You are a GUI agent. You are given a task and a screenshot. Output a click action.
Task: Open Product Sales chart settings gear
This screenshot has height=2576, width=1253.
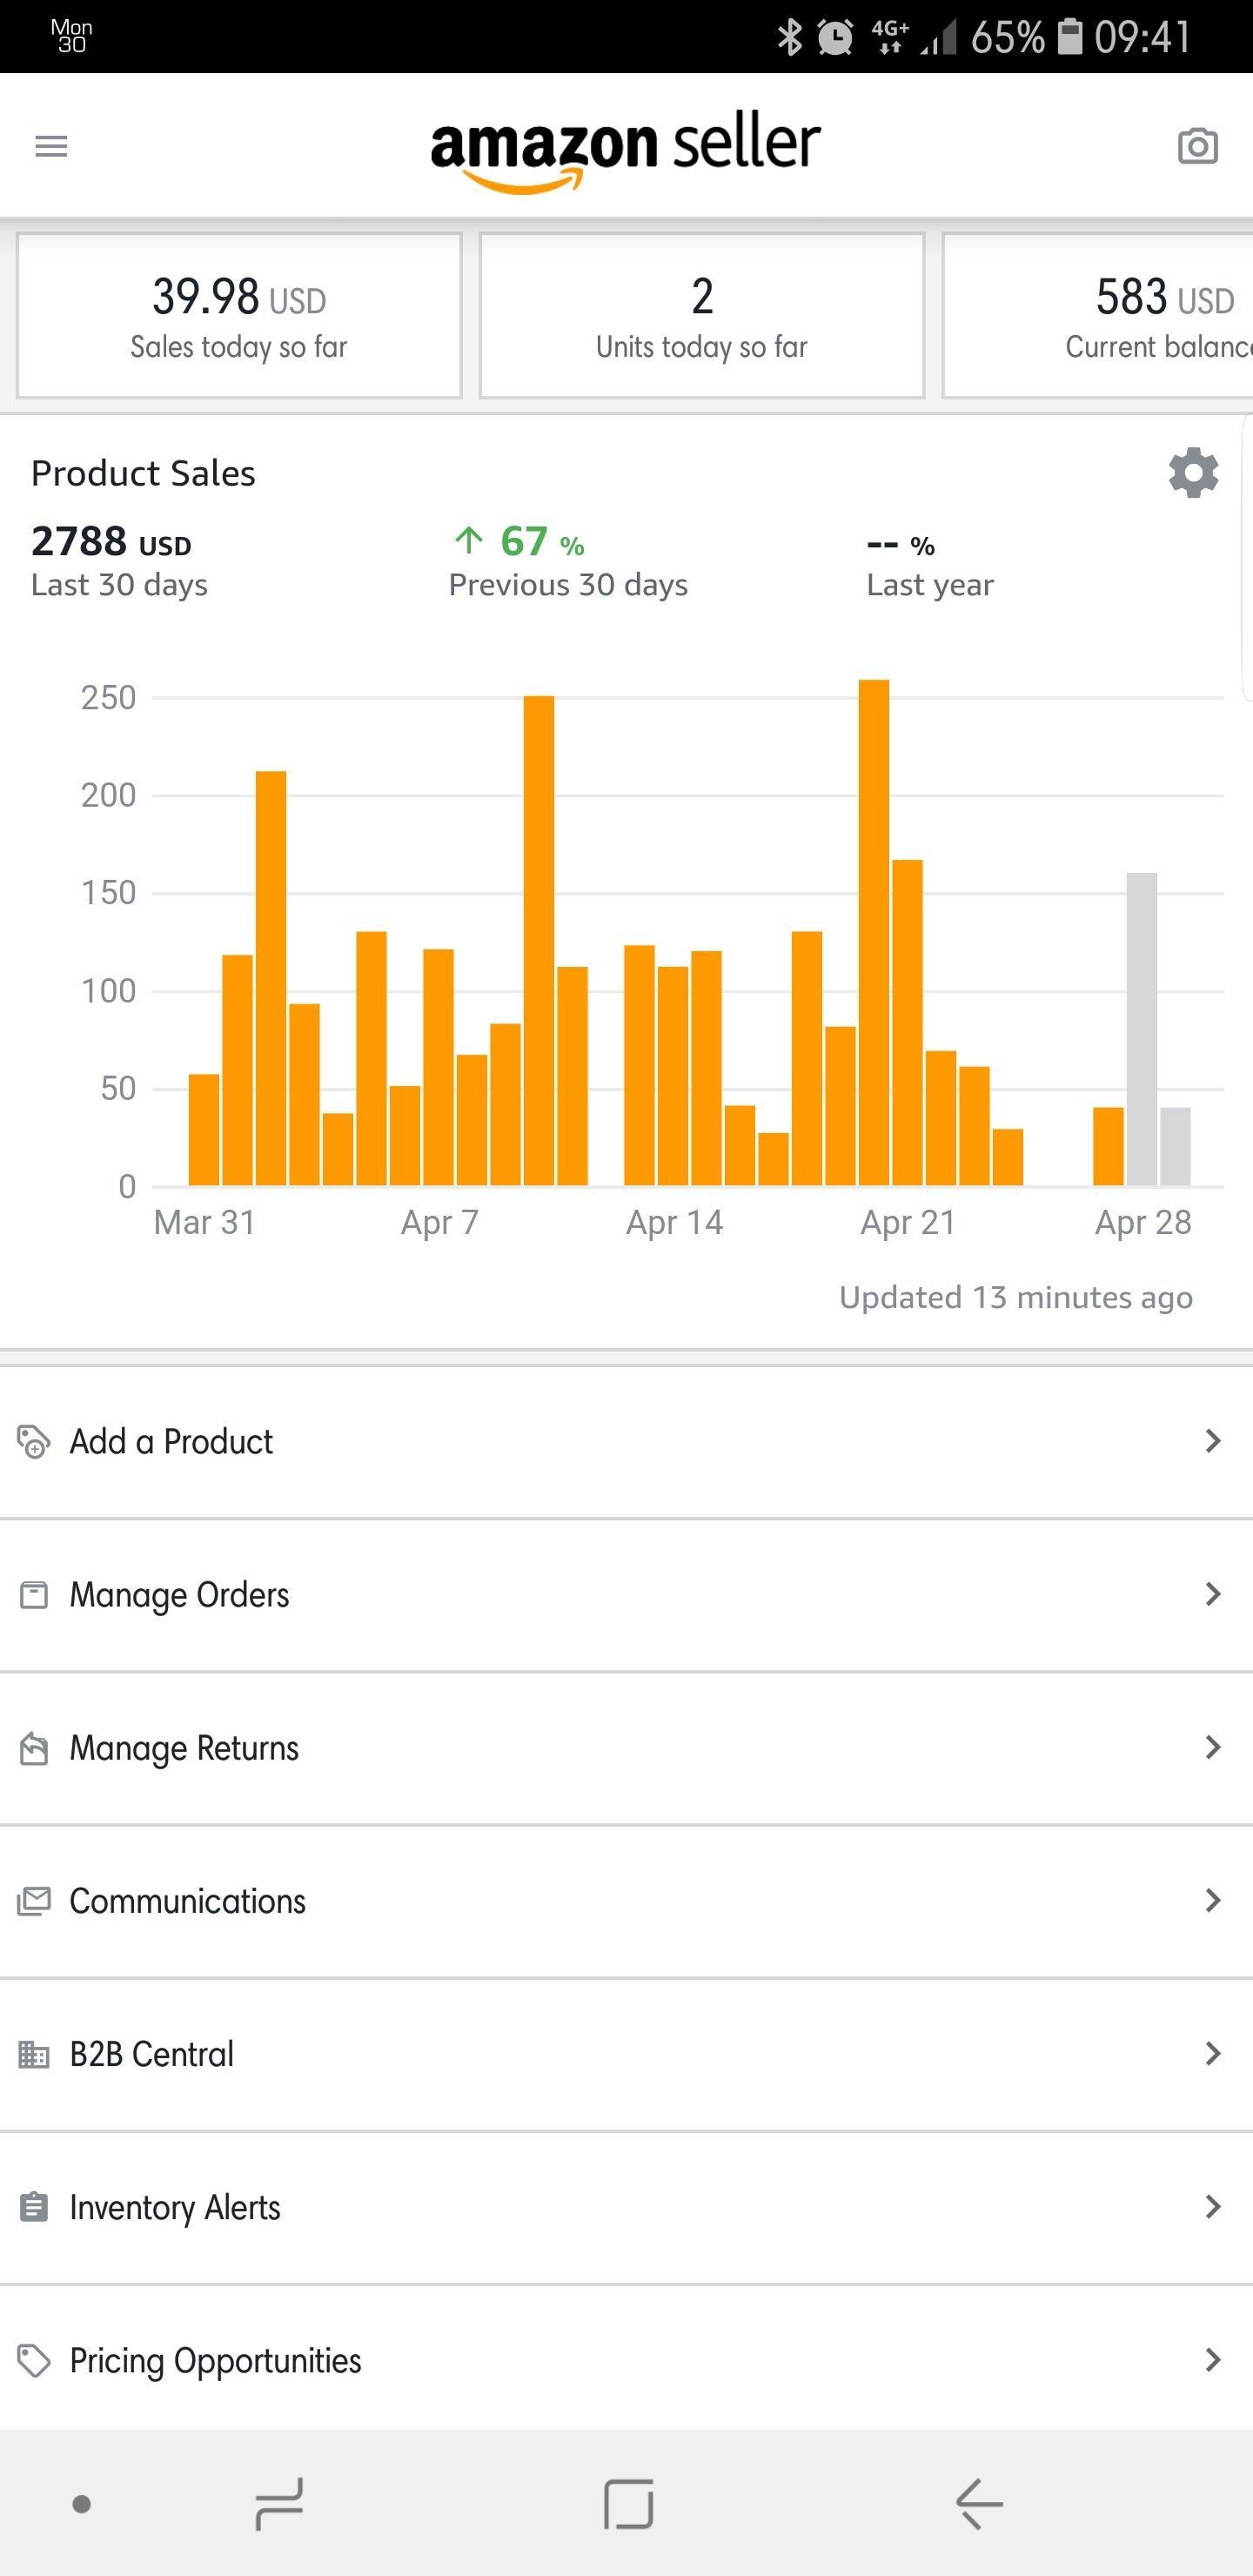click(1193, 473)
